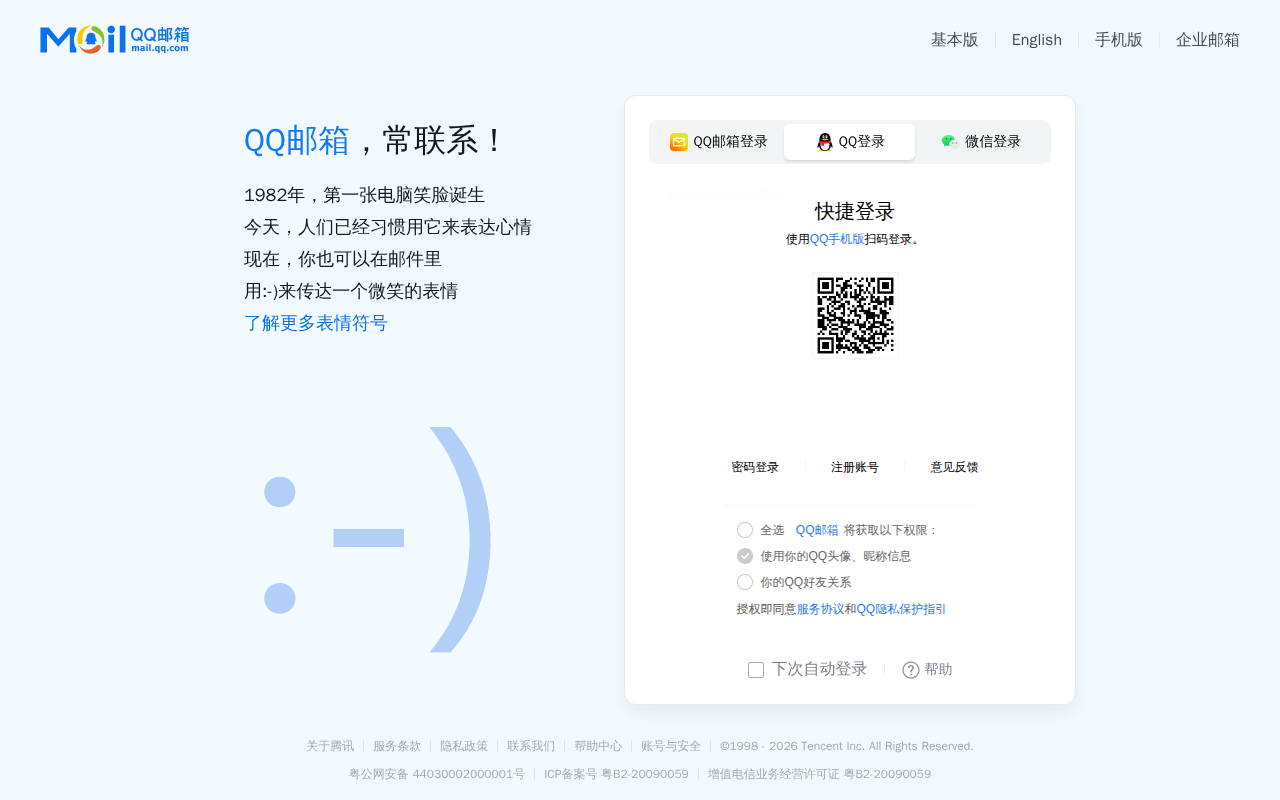The image size is (1280, 800).
Task: Click the QQ Mail logo
Action: (x=114, y=40)
